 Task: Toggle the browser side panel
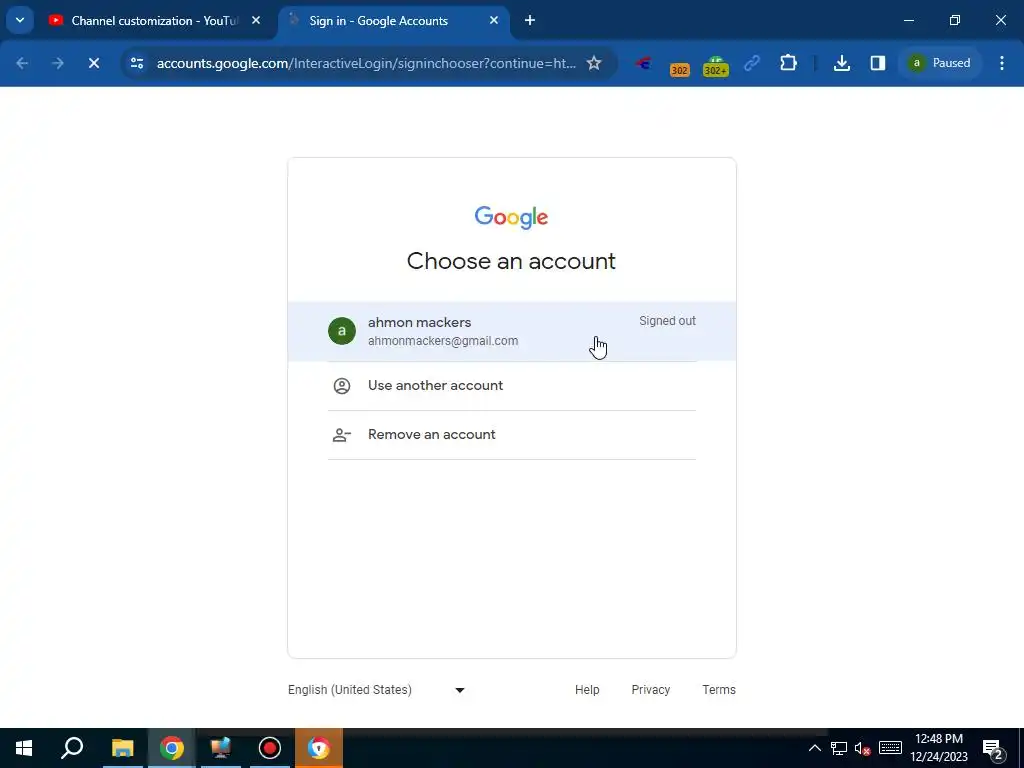878,63
